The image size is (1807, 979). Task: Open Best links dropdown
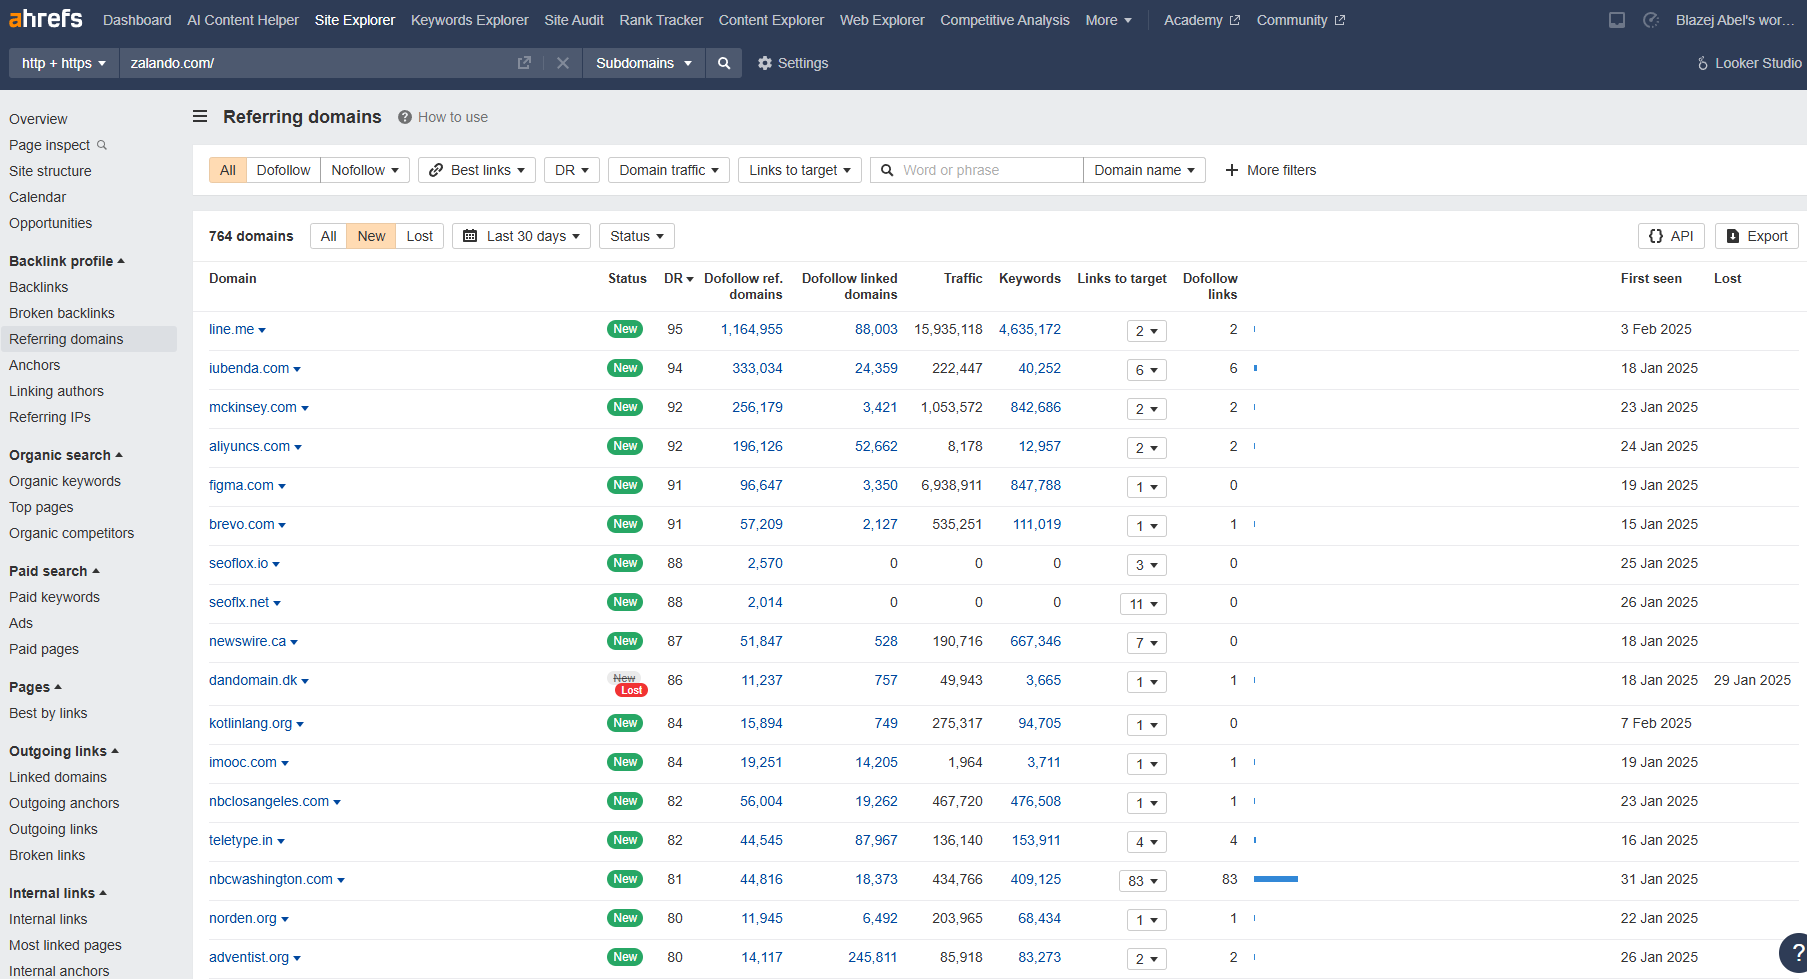tap(477, 170)
